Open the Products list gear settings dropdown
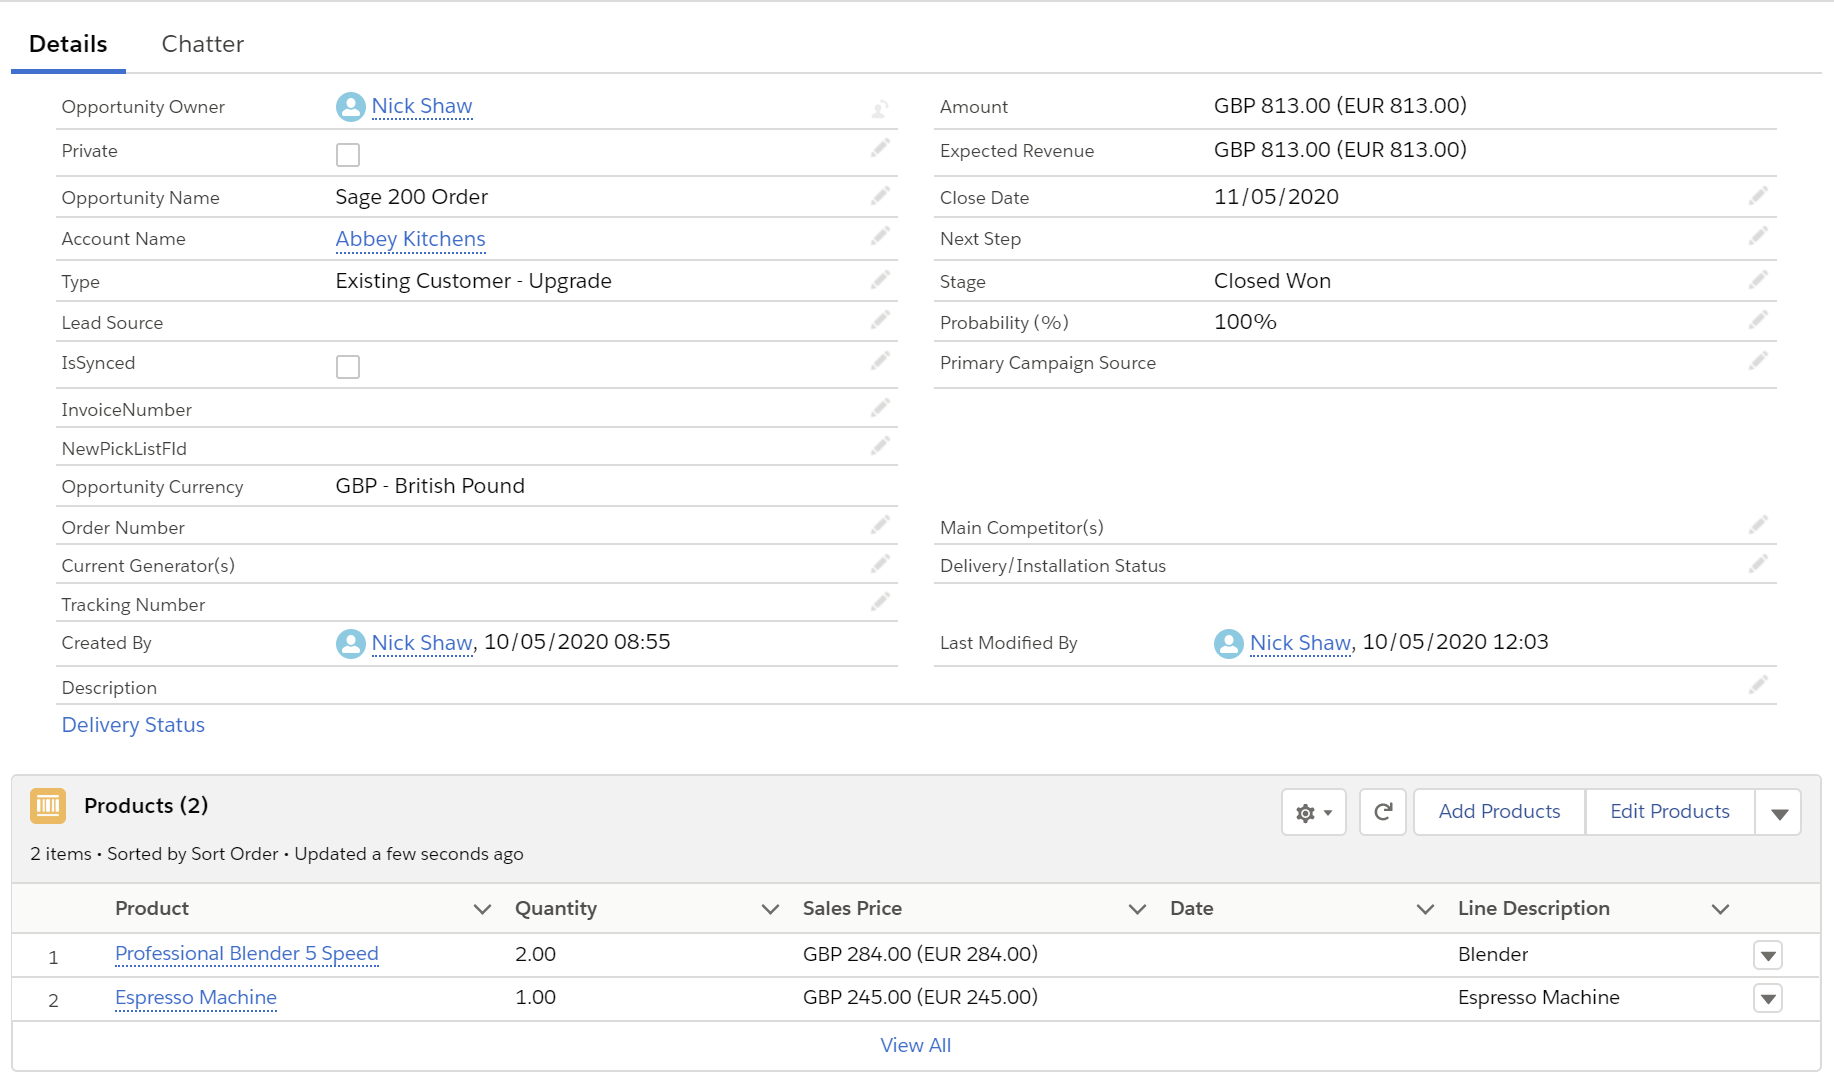Screen dimensions: 1834x1077 point(1314,812)
